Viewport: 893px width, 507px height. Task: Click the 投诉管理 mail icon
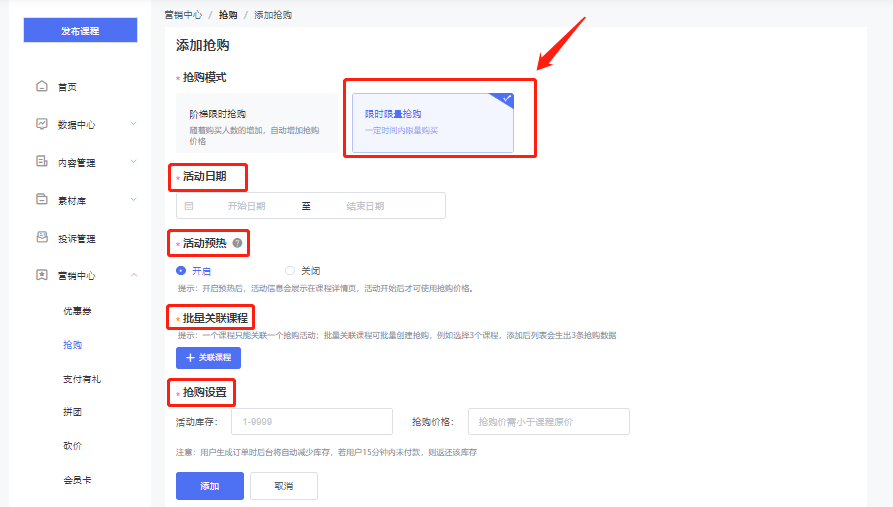[x=41, y=238]
